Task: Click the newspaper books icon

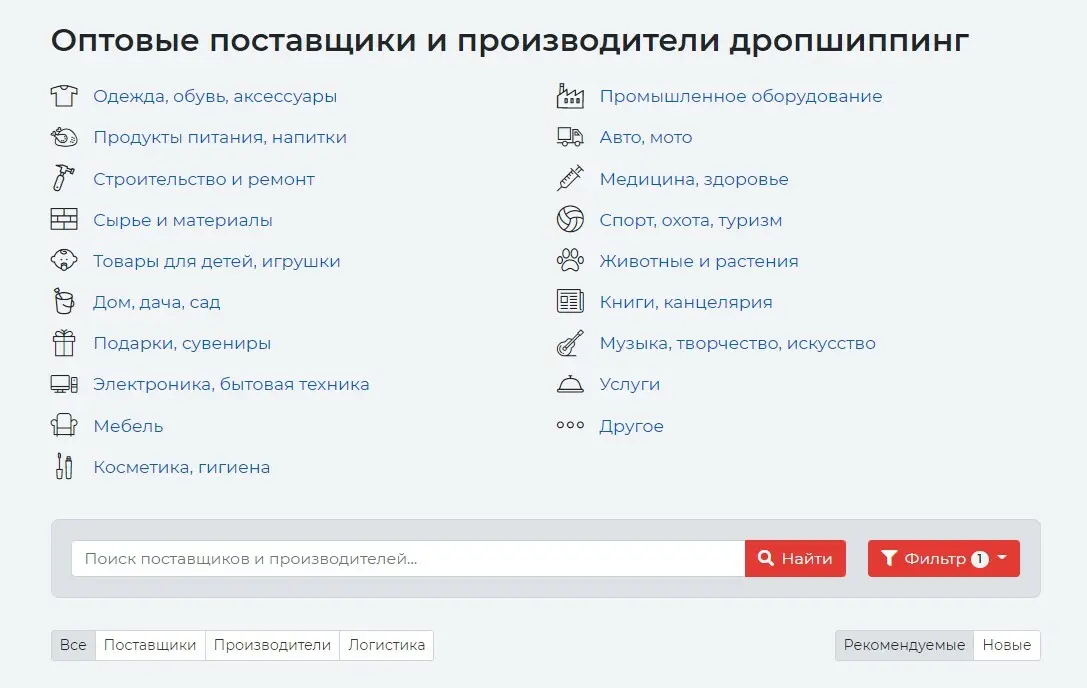Action: (570, 302)
